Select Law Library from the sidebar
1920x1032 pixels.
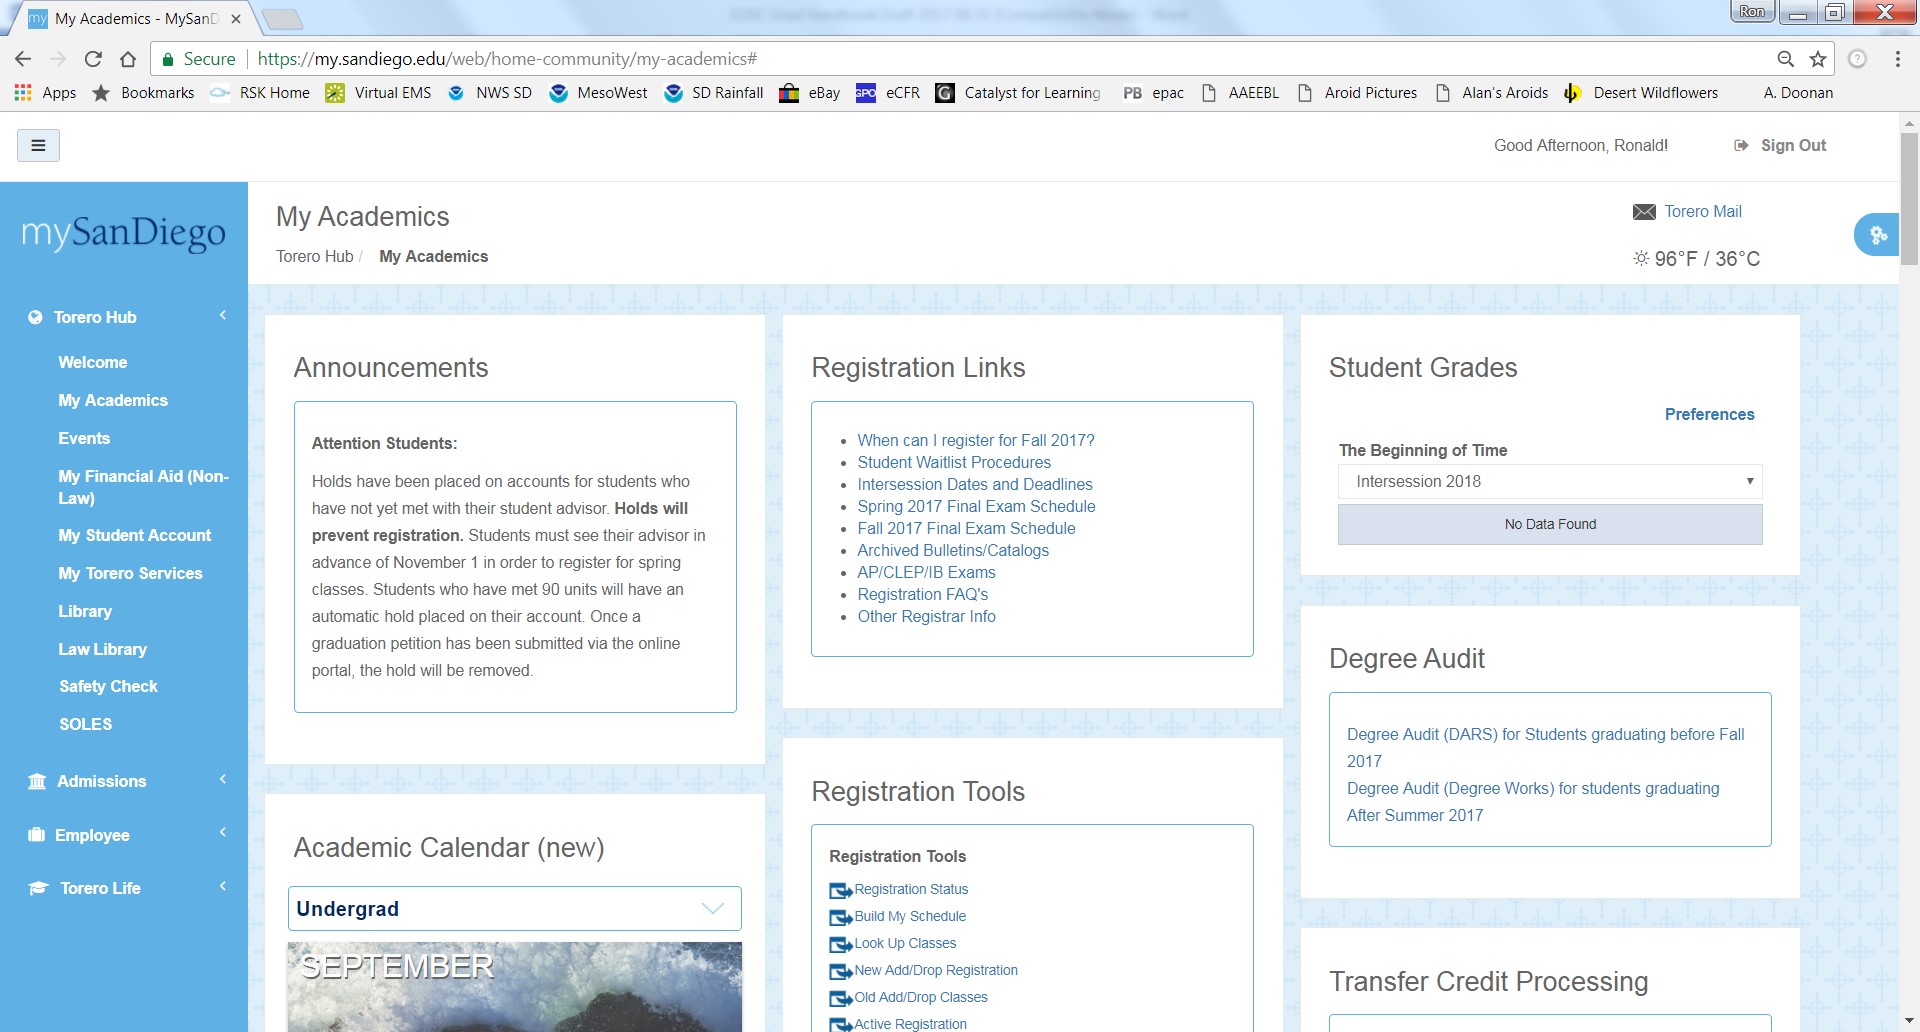click(103, 650)
